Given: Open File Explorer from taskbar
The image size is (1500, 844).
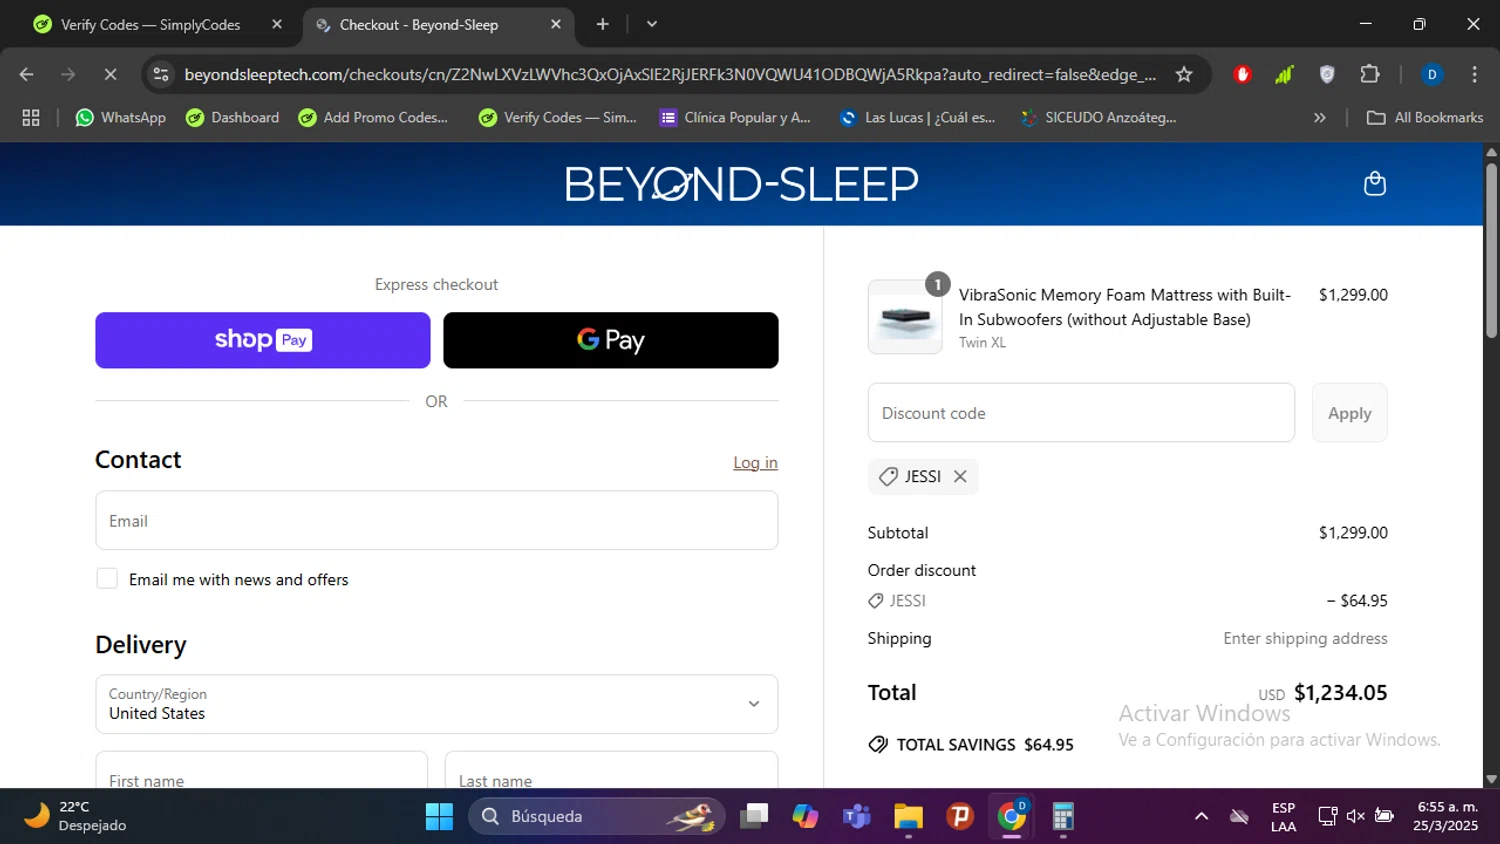Looking at the screenshot, I should coord(908,817).
